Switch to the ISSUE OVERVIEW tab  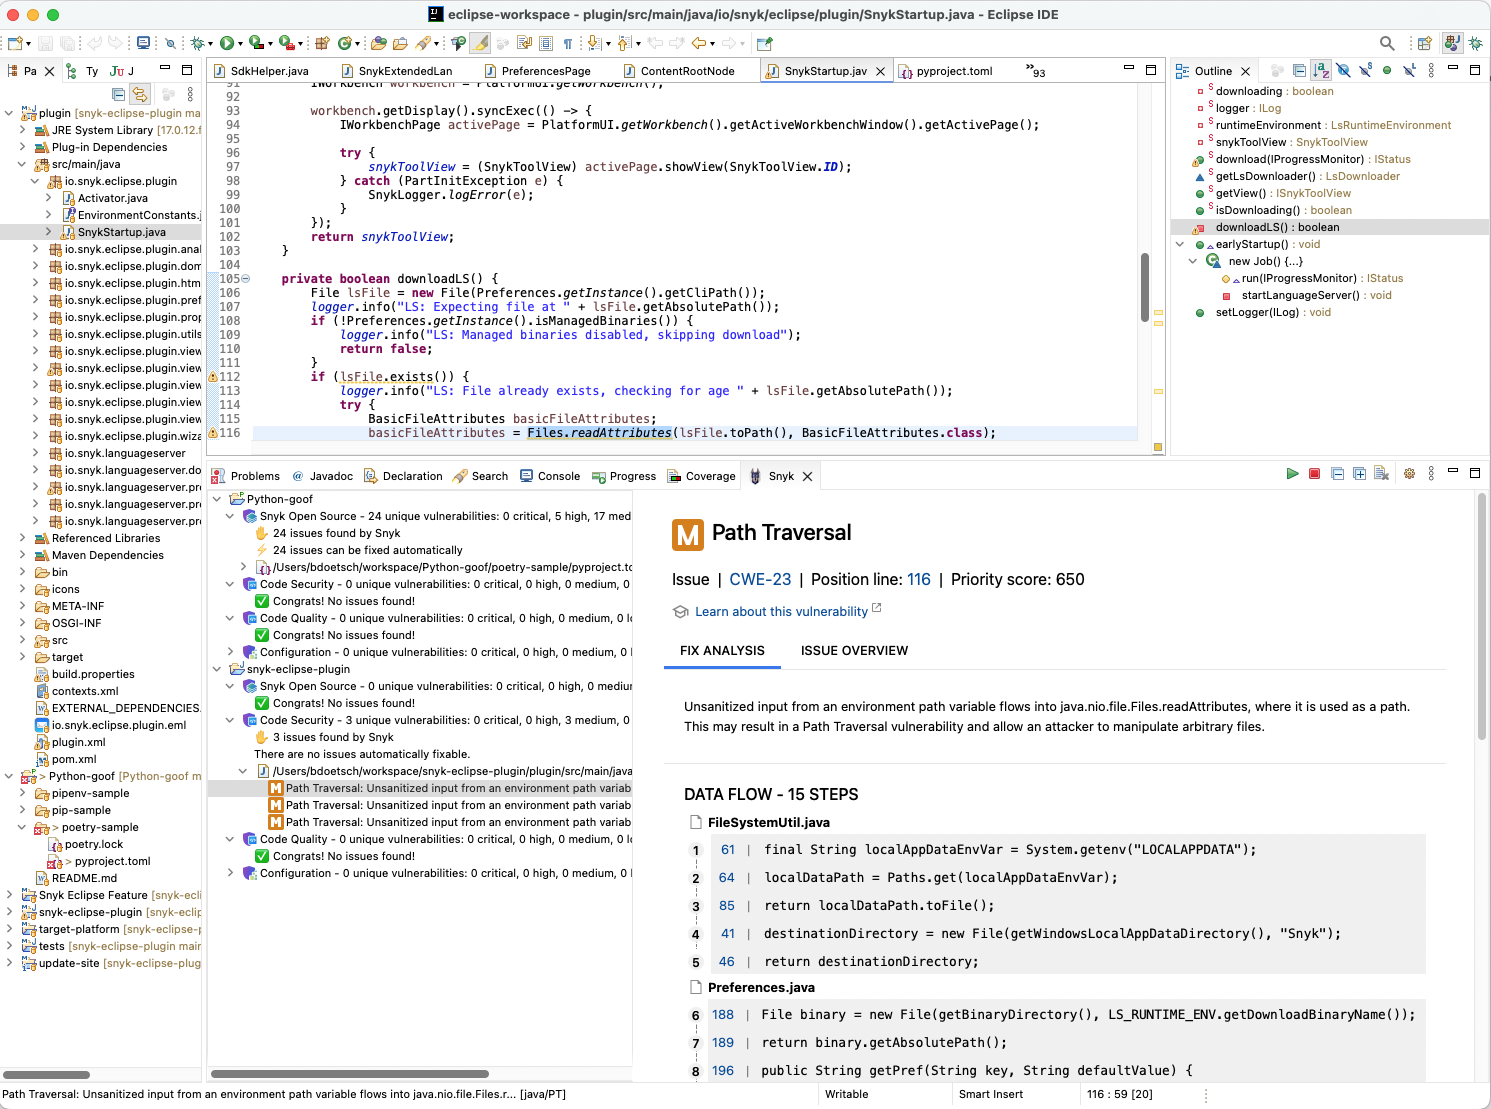point(854,651)
